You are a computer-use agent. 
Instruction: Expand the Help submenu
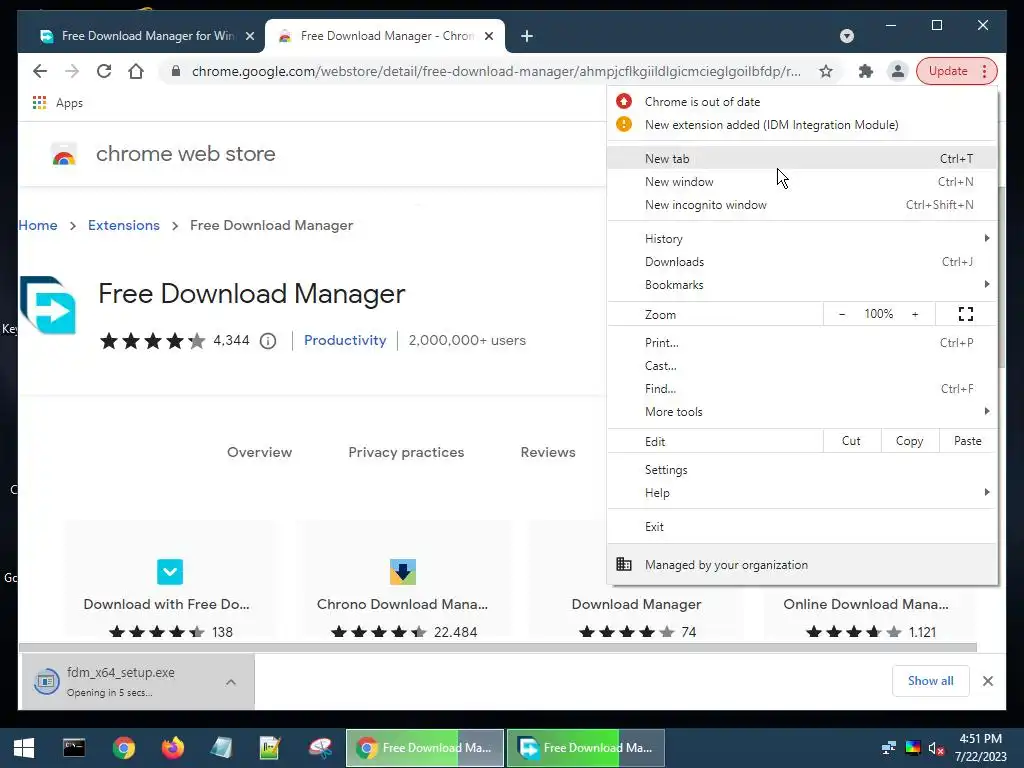(x=801, y=493)
